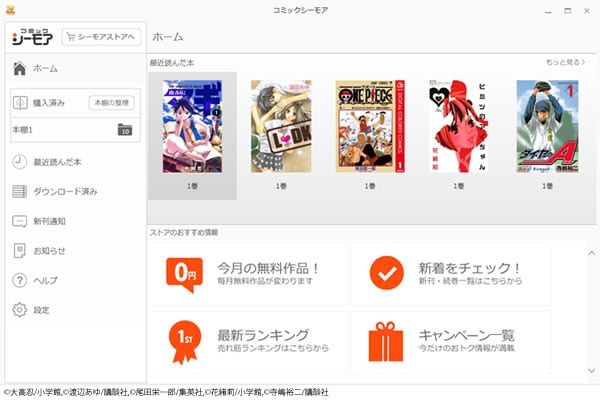The width and height of the screenshot is (600, 400).
Task: Close the コミックシーモア window
Action: click(587, 11)
